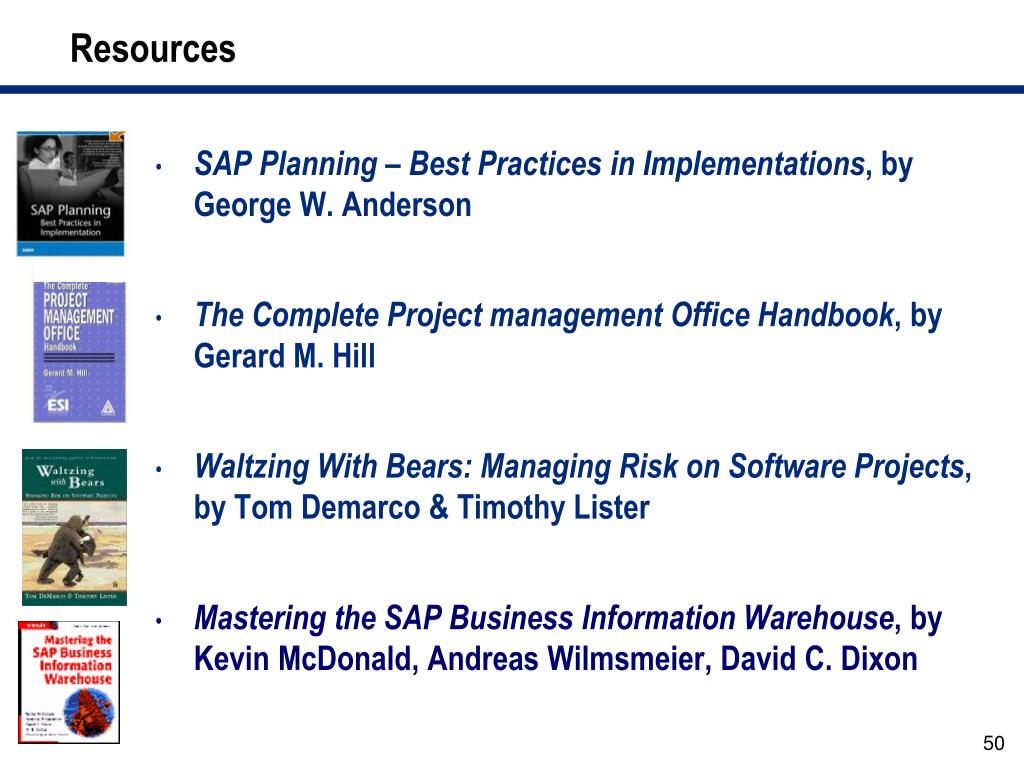Click the Waltzing with Bears book cover

(74, 527)
